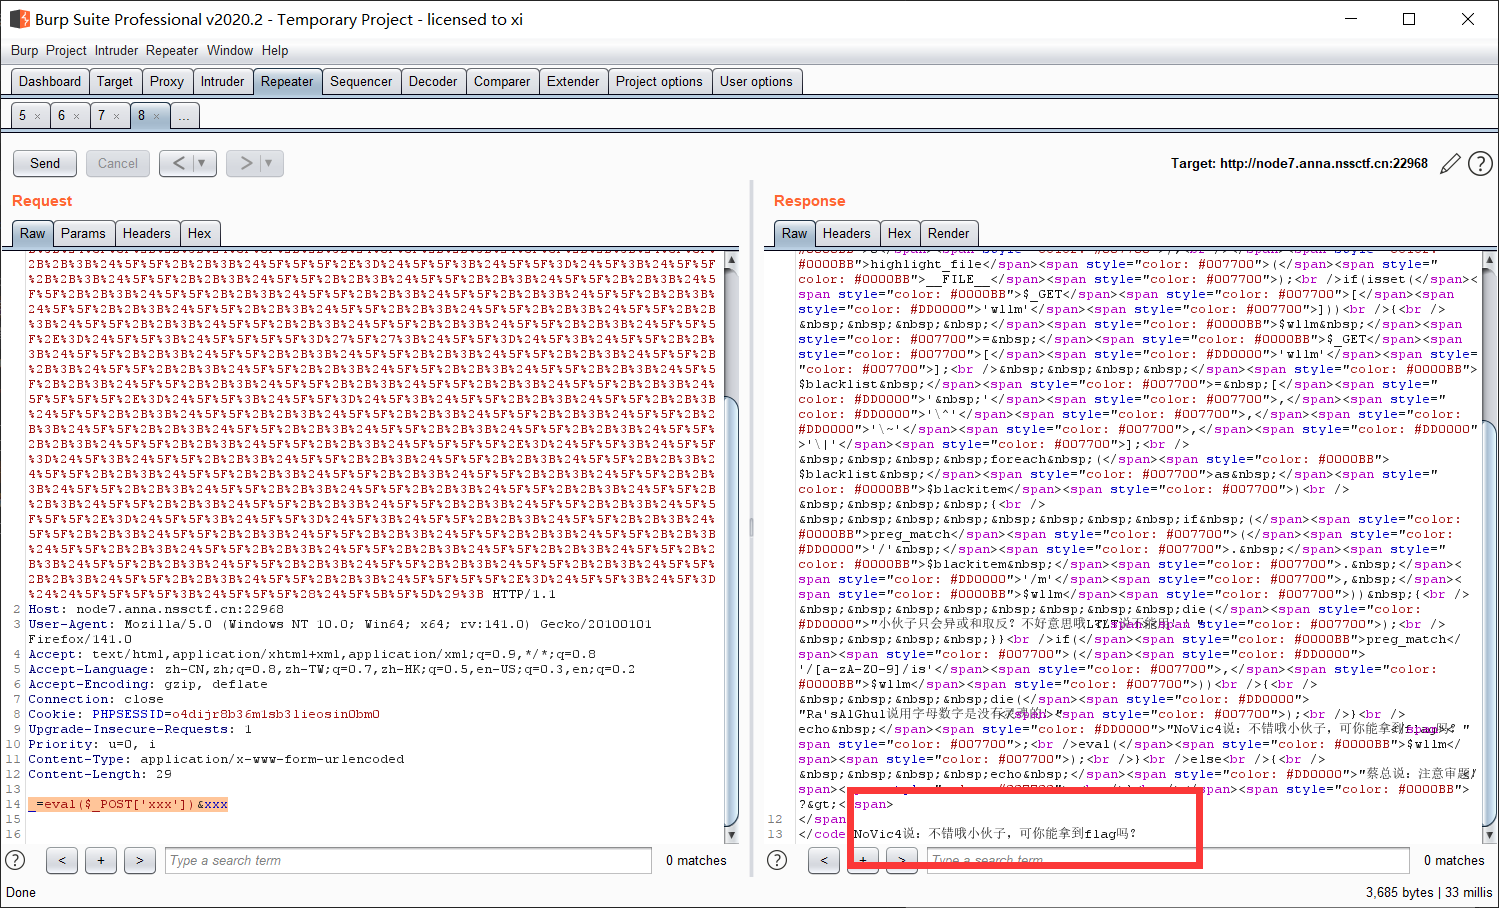1499x908 pixels.
Task: Go to previous response search match
Action: [824, 860]
